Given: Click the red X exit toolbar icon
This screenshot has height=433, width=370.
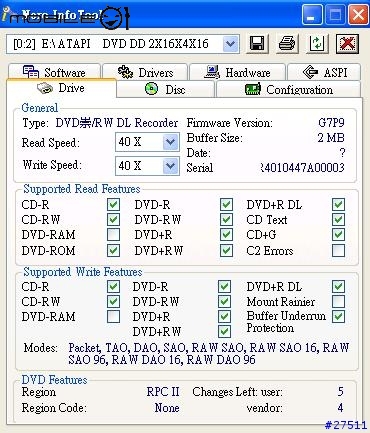Looking at the screenshot, I should click(x=347, y=44).
